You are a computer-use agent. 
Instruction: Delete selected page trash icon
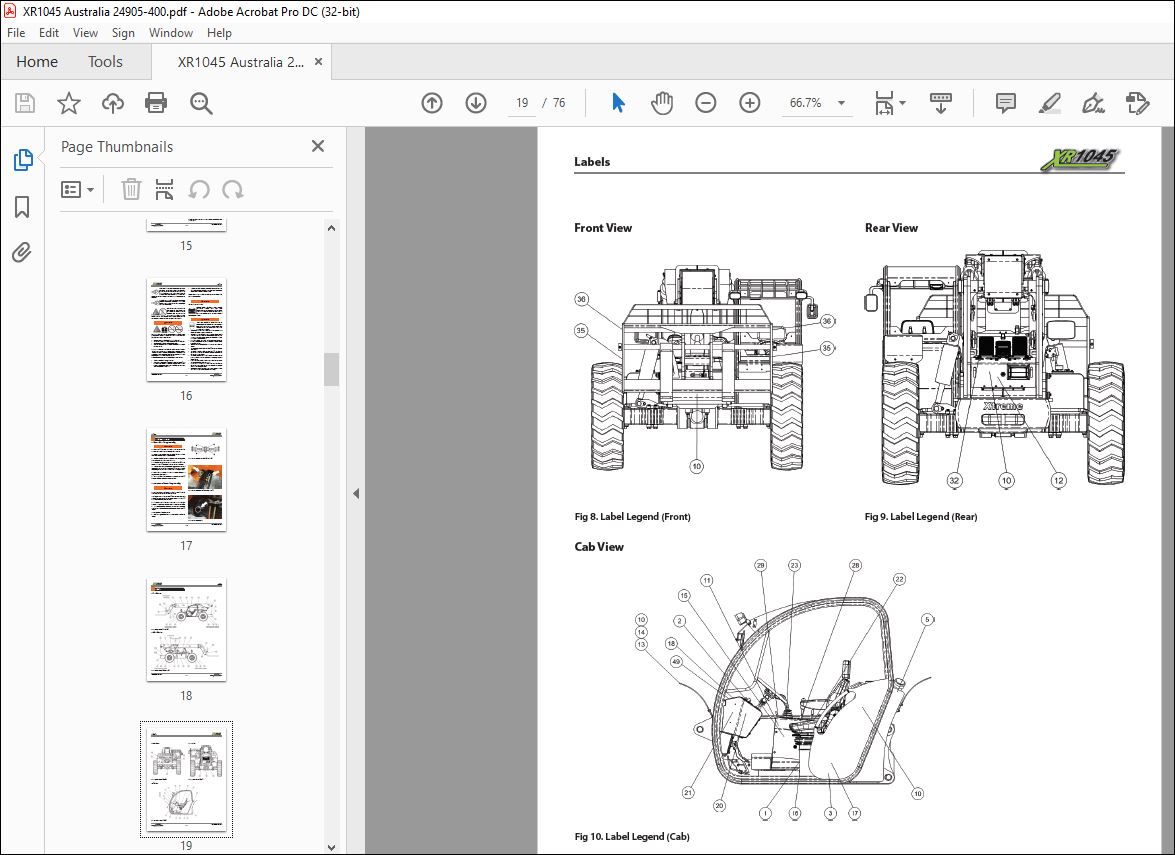131,190
